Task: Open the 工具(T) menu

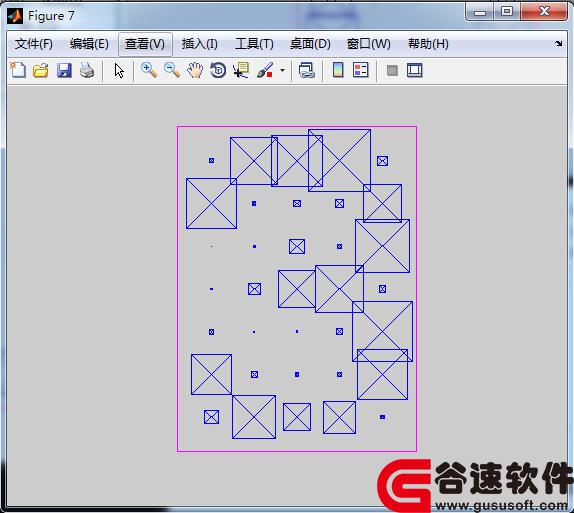Action: pos(254,44)
